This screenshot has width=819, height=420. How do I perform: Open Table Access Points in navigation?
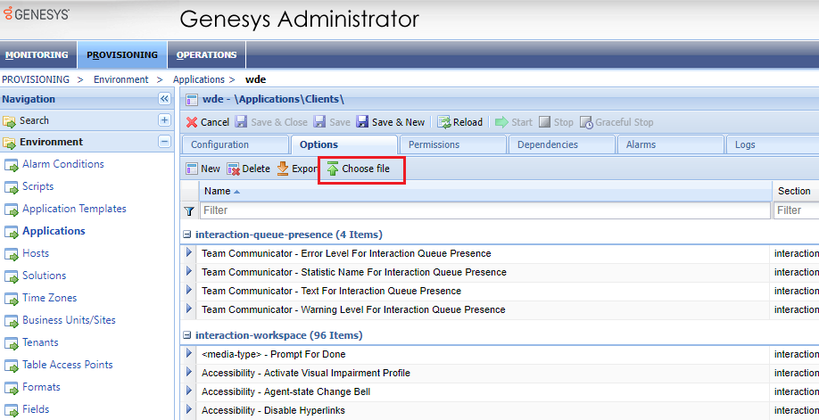[67, 365]
